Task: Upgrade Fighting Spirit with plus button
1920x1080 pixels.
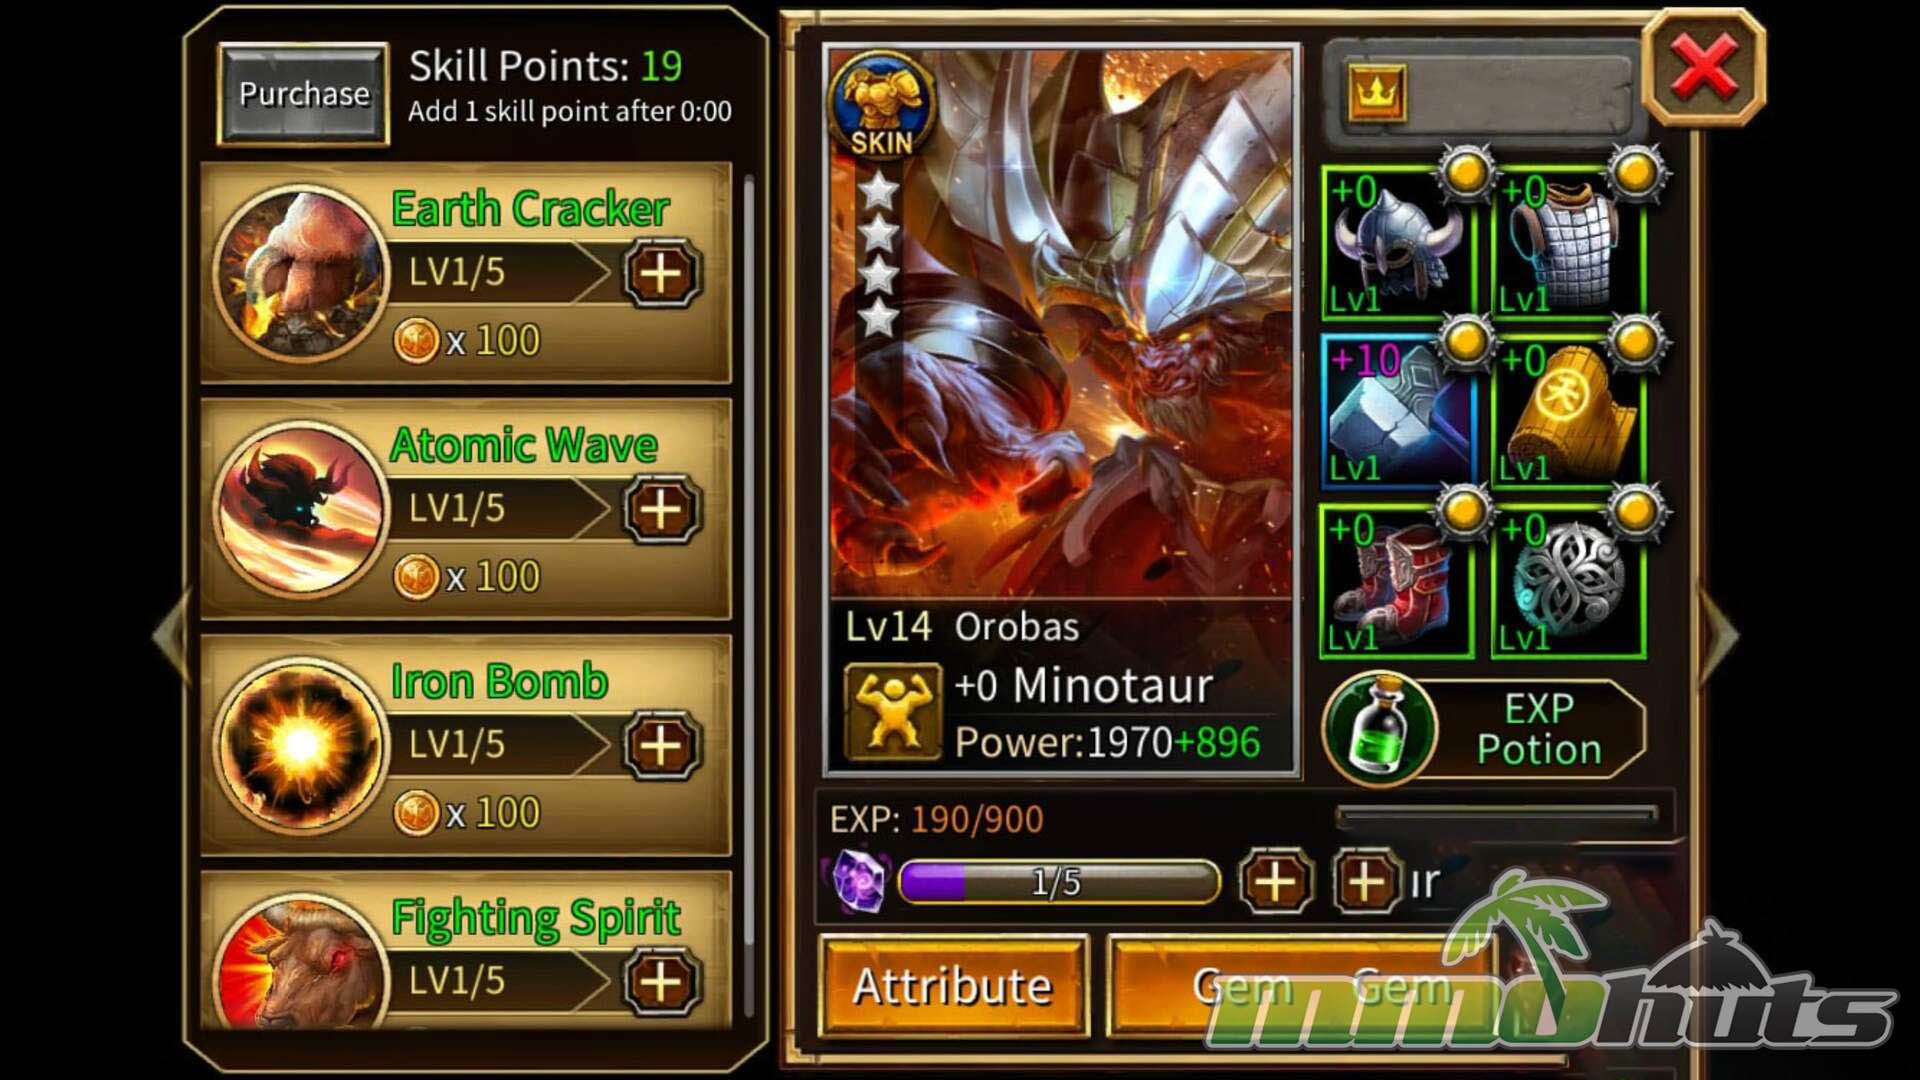Action: tap(661, 981)
